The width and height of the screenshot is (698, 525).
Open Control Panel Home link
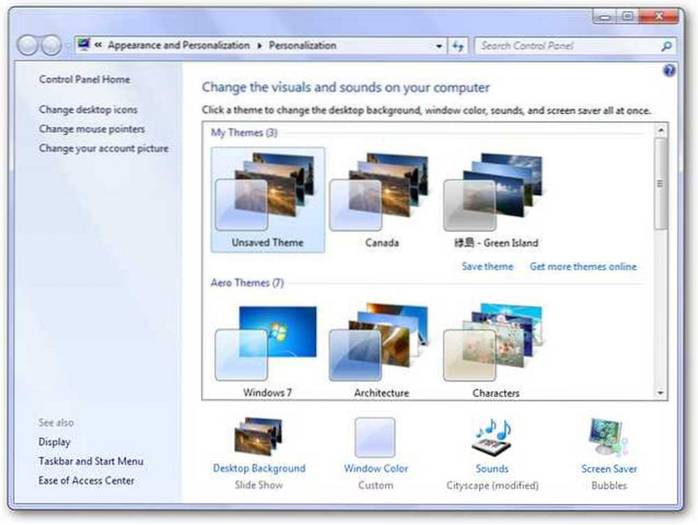[84, 80]
